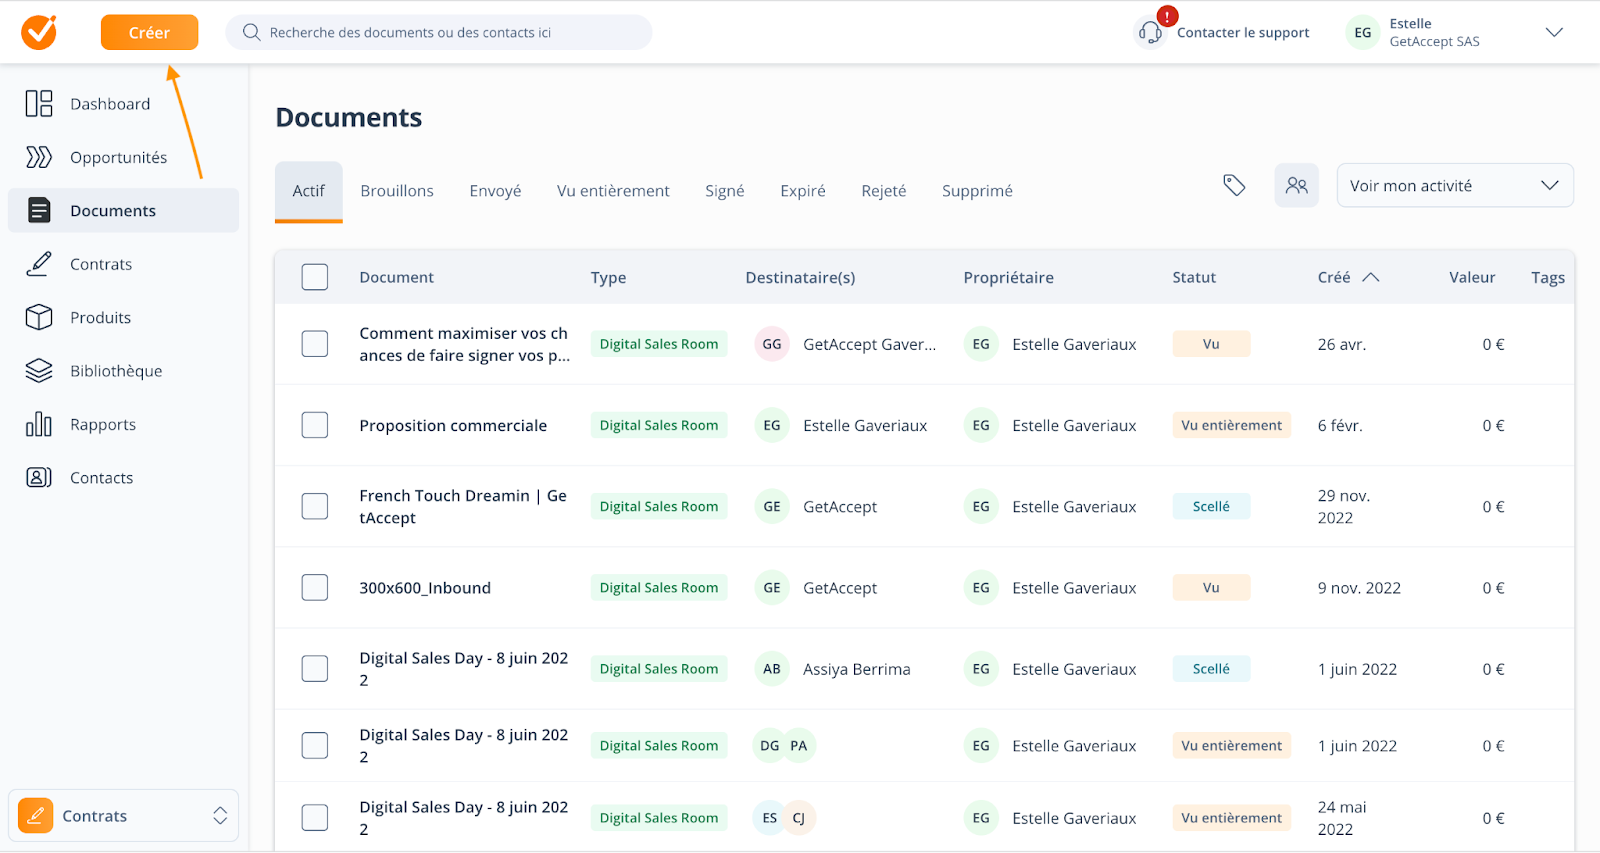Toggle the select-all checkbox in table header
This screenshot has width=1600, height=853.
click(x=315, y=277)
